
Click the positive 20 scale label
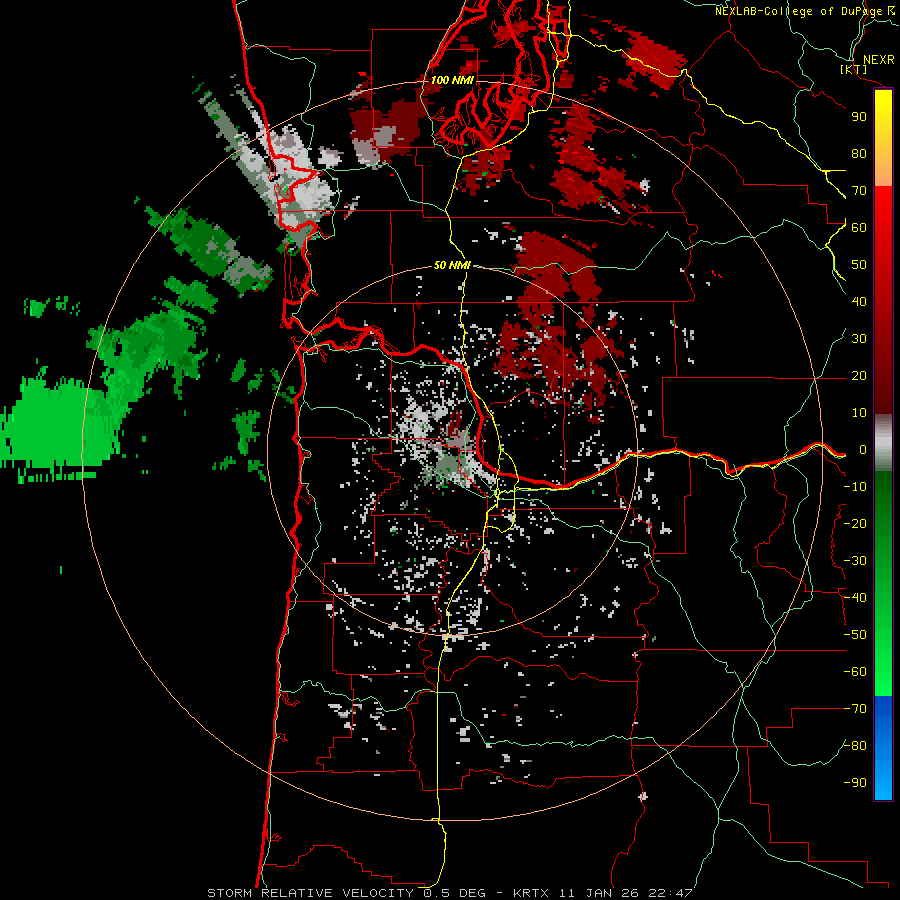pos(859,375)
